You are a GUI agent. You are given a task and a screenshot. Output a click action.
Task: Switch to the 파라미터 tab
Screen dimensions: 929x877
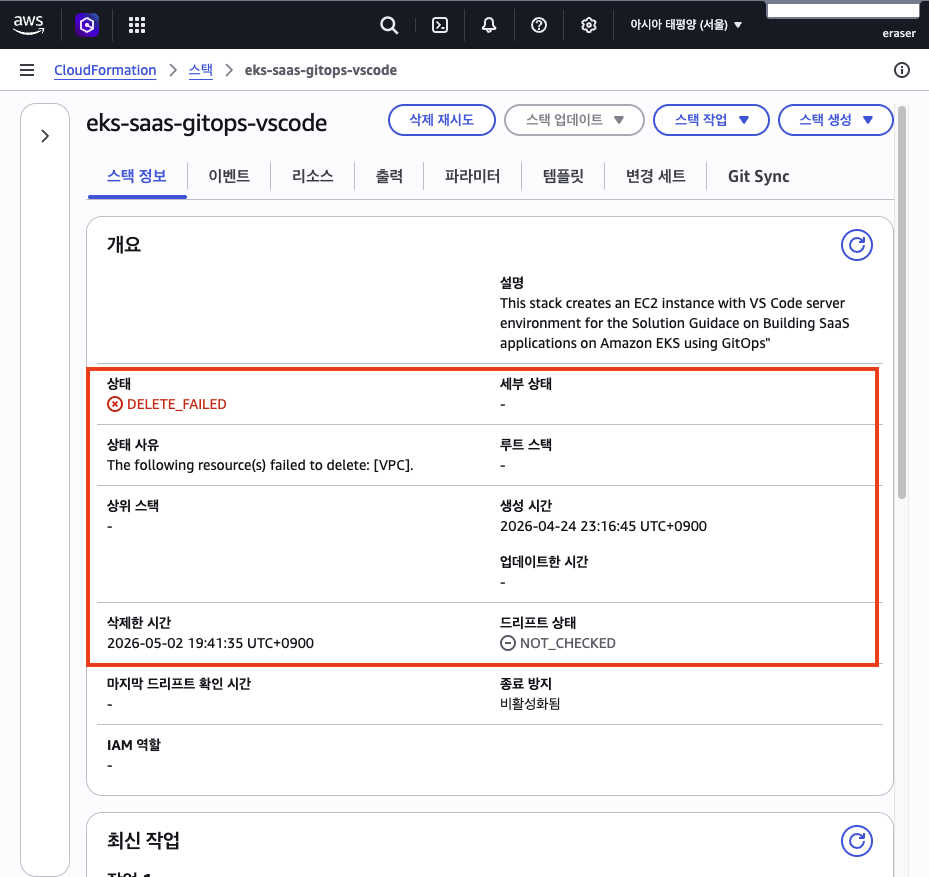[x=472, y=176]
